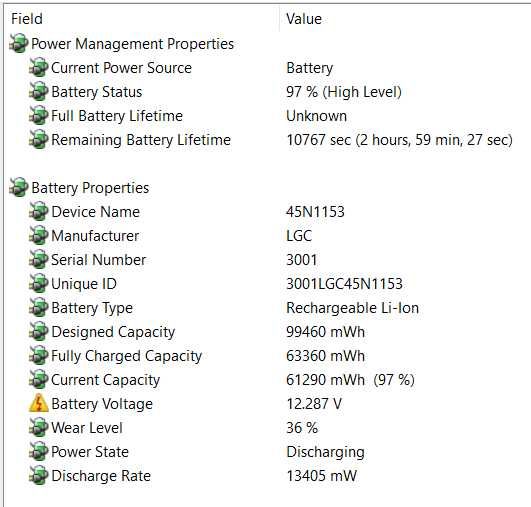
Task: Click the Power State row icon
Action: pos(38,451)
